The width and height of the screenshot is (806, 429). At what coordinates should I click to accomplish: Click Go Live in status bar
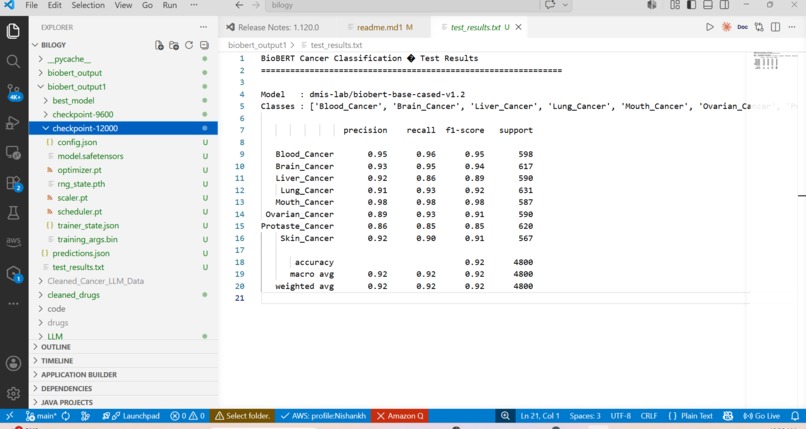761,416
